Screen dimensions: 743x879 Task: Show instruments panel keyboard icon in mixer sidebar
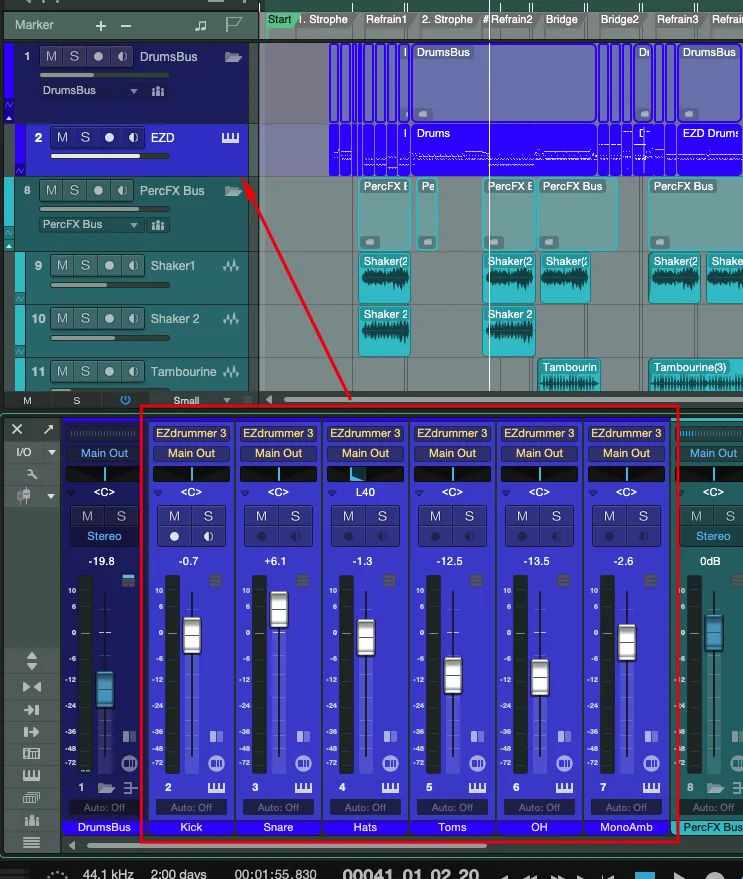31,776
